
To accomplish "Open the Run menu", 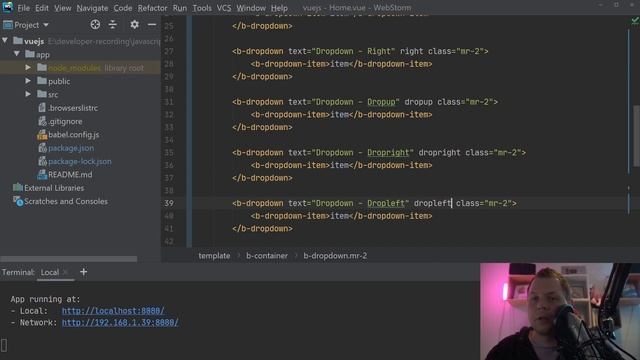I will click(180, 8).
